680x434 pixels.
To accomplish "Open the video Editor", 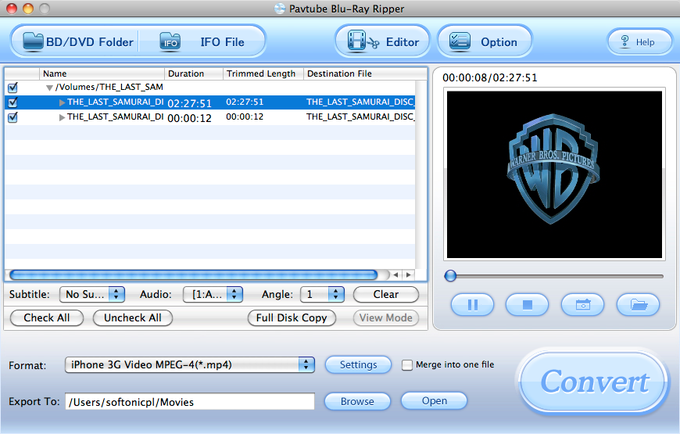I will (382, 42).
